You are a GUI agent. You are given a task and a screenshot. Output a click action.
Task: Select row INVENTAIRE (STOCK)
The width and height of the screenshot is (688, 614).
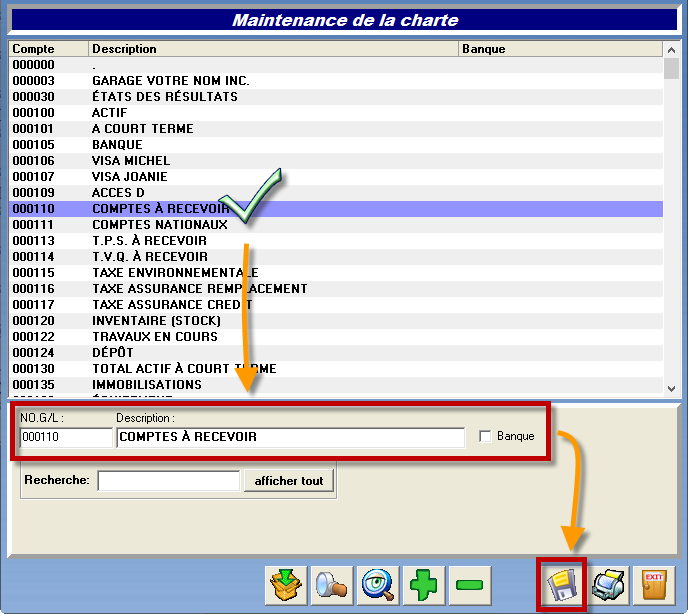[336, 321]
